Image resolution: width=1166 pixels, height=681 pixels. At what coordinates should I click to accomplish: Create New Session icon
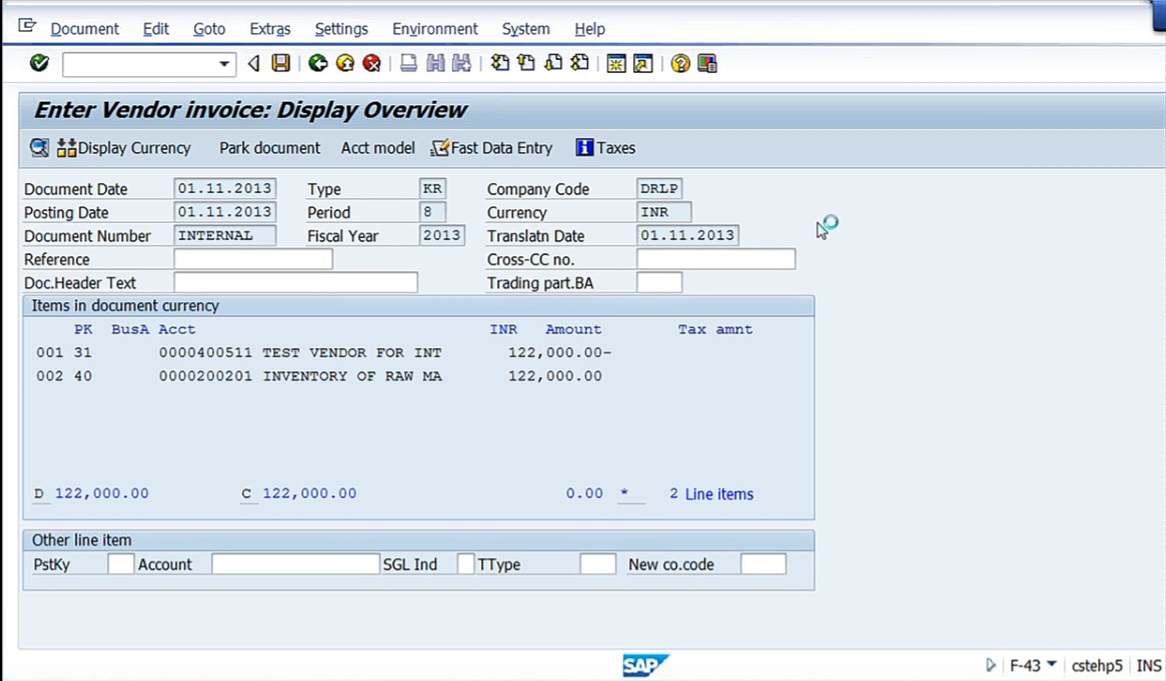[616, 64]
